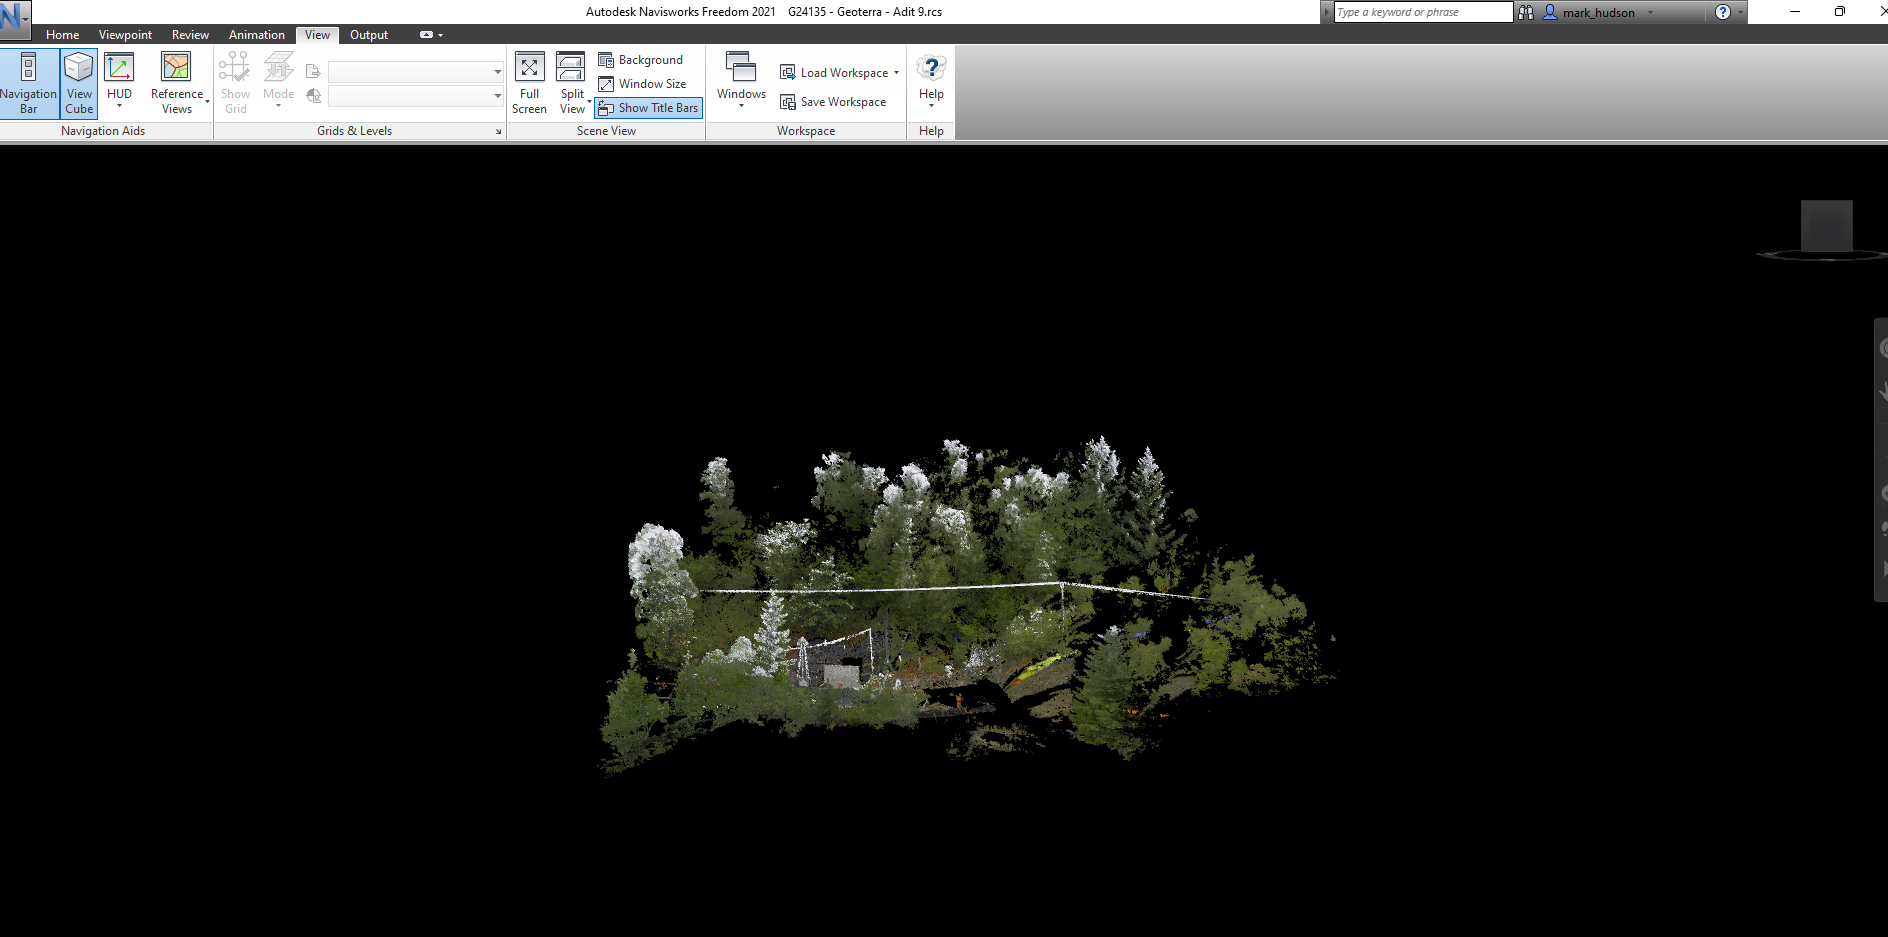The width and height of the screenshot is (1888, 937).
Task: Click the binoculars search icon
Action: point(1526,12)
